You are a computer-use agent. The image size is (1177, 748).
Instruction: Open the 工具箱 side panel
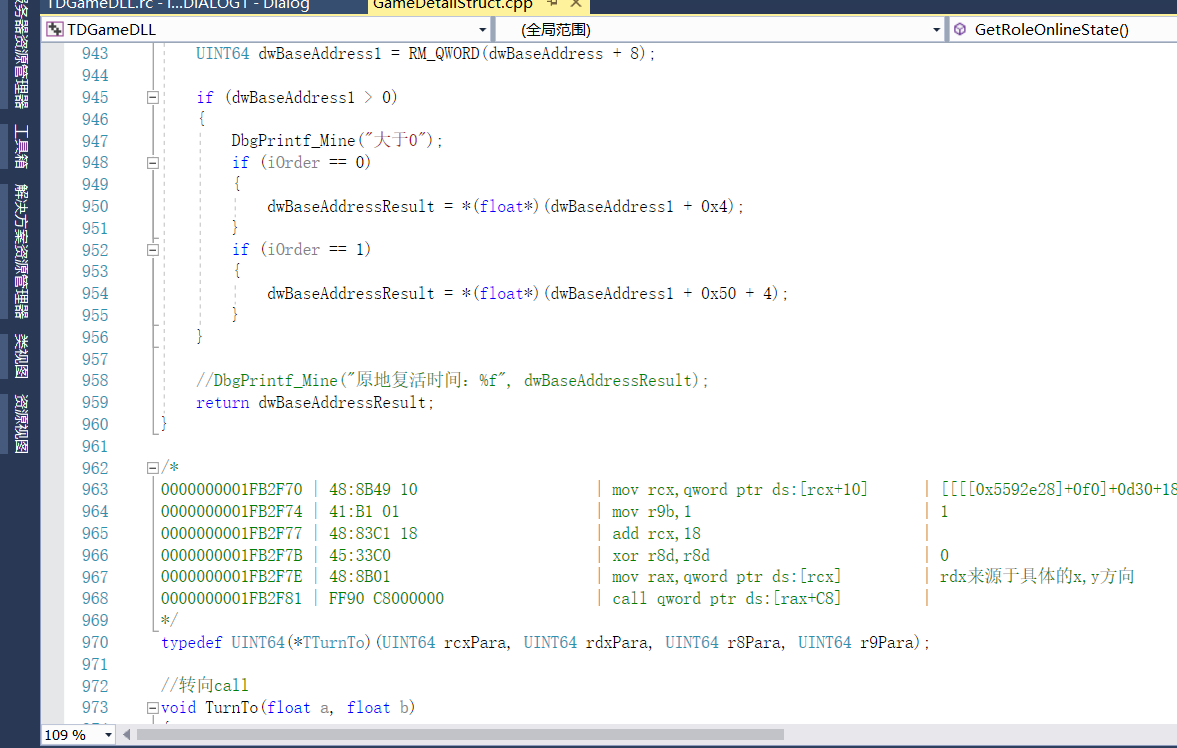[x=20, y=147]
